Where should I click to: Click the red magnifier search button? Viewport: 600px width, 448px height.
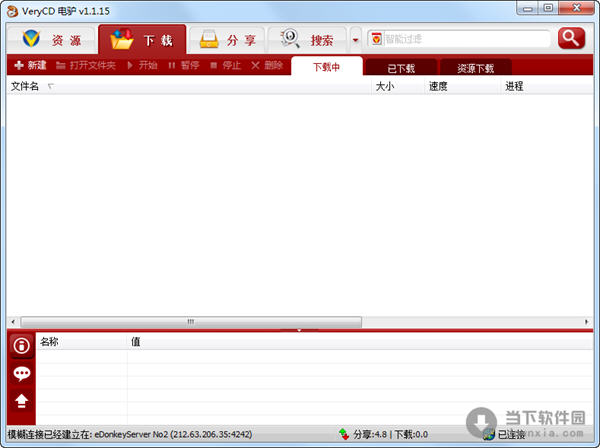click(571, 38)
